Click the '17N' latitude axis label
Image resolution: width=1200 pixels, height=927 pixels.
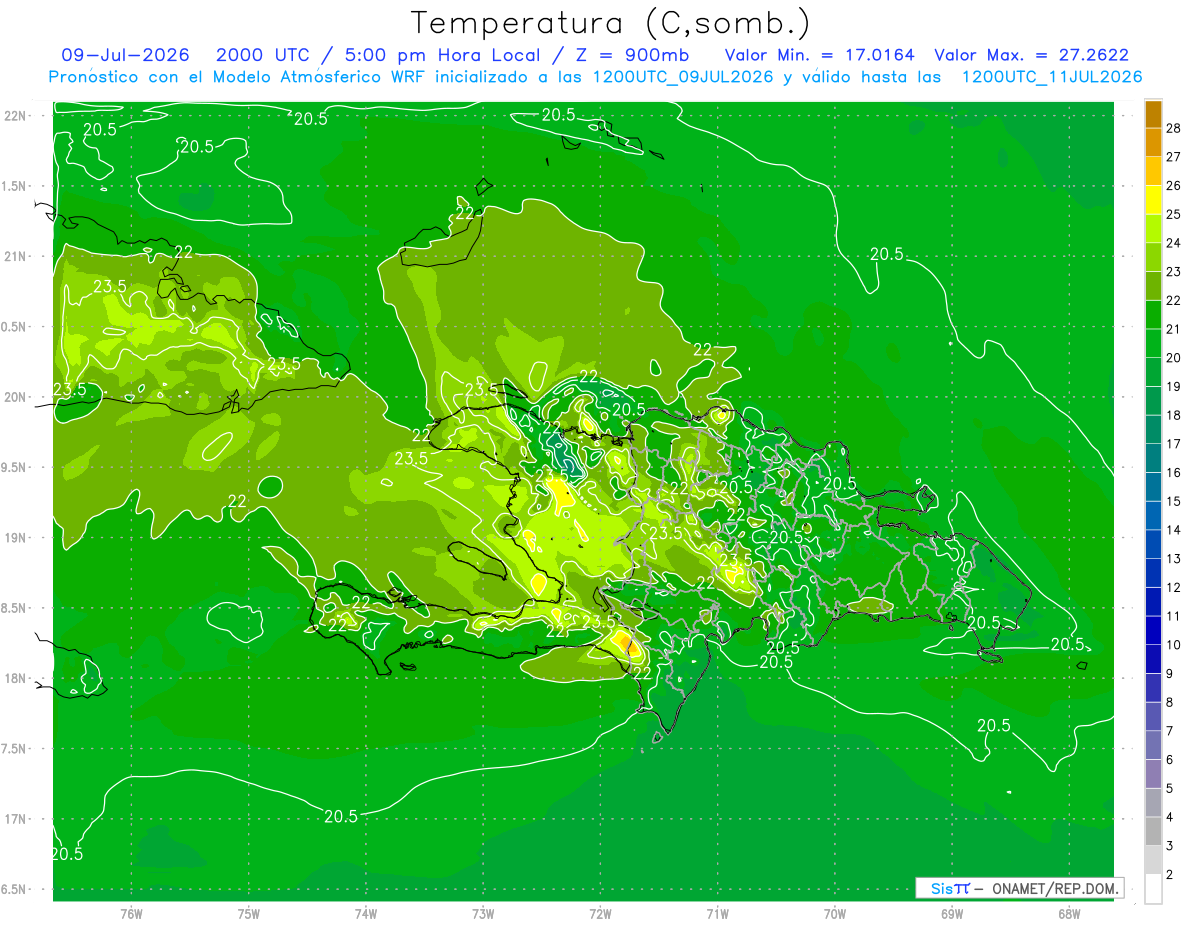(x=15, y=819)
